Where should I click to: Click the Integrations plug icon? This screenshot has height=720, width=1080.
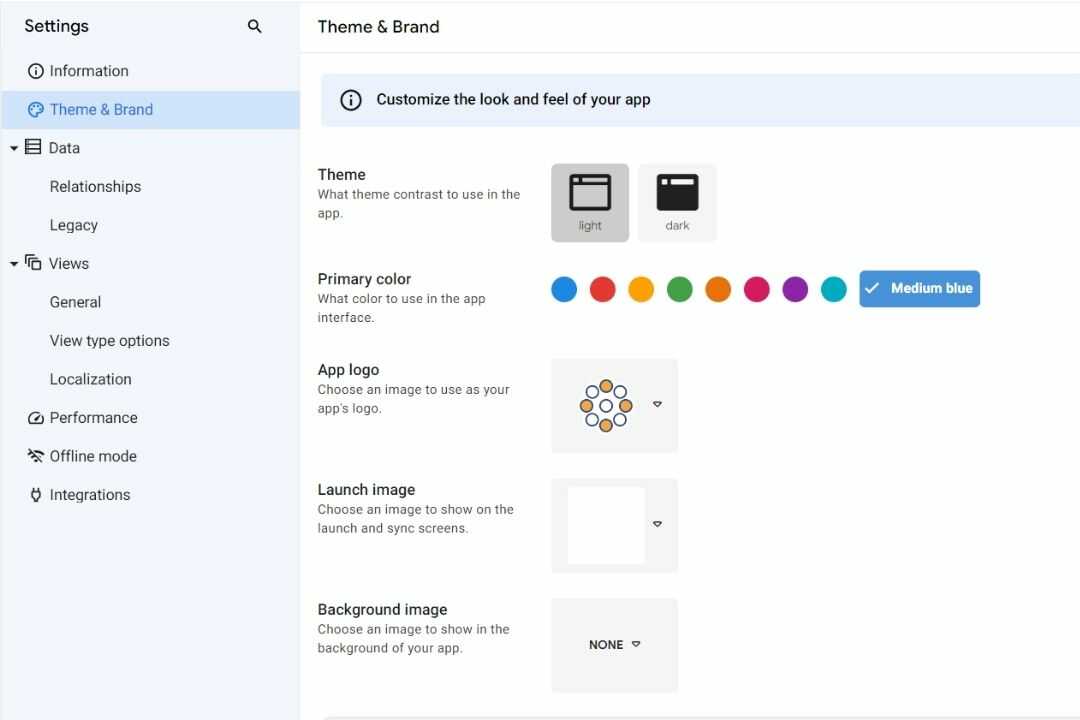tap(36, 495)
